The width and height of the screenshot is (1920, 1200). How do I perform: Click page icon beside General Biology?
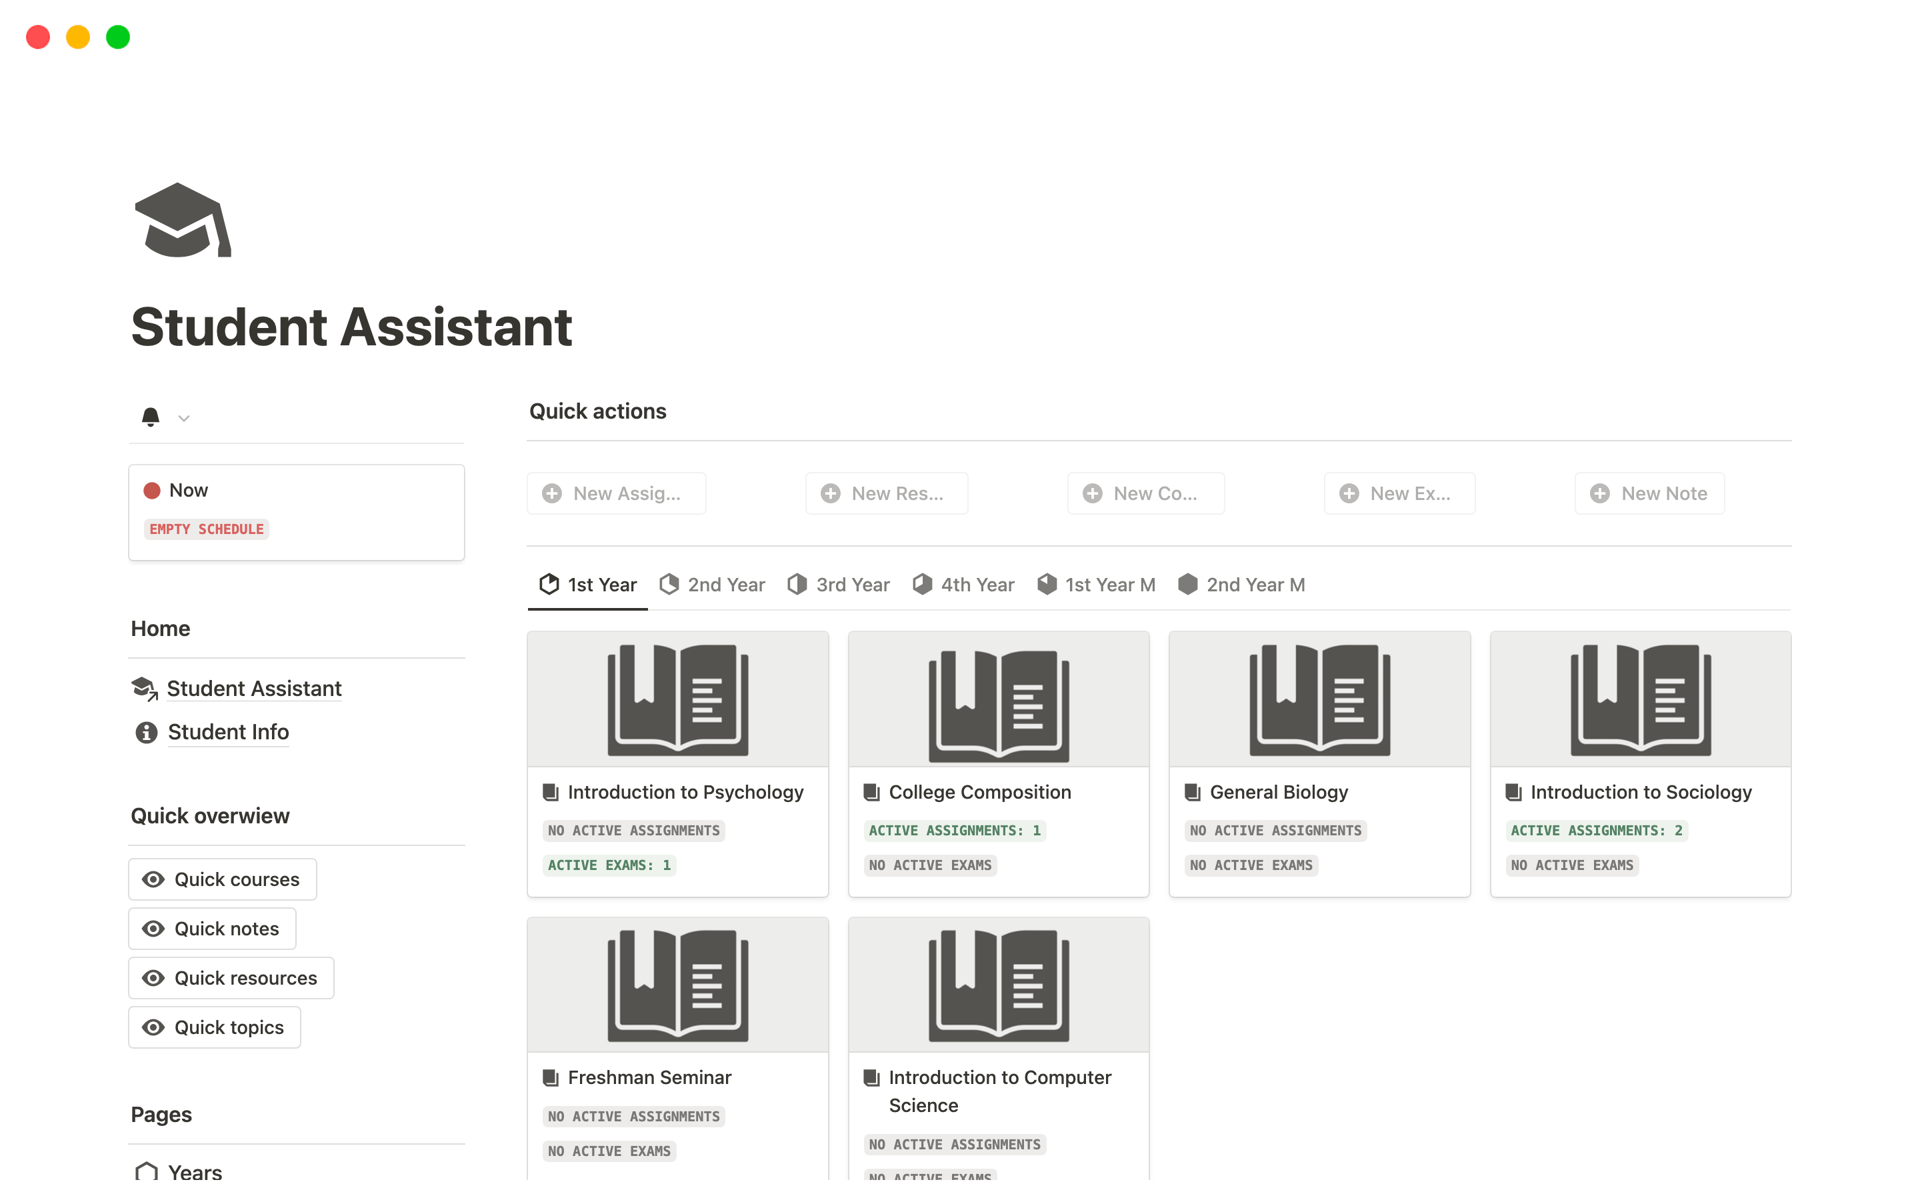tap(1192, 792)
